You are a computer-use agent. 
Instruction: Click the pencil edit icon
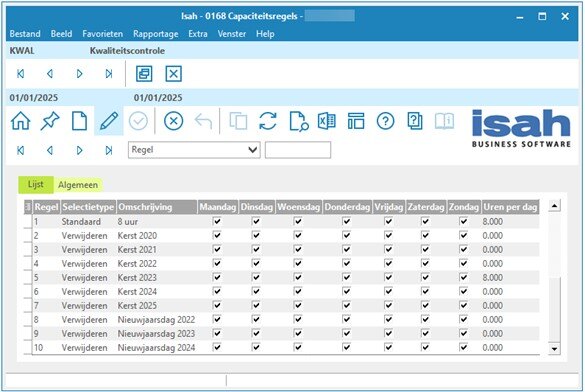click(x=109, y=121)
